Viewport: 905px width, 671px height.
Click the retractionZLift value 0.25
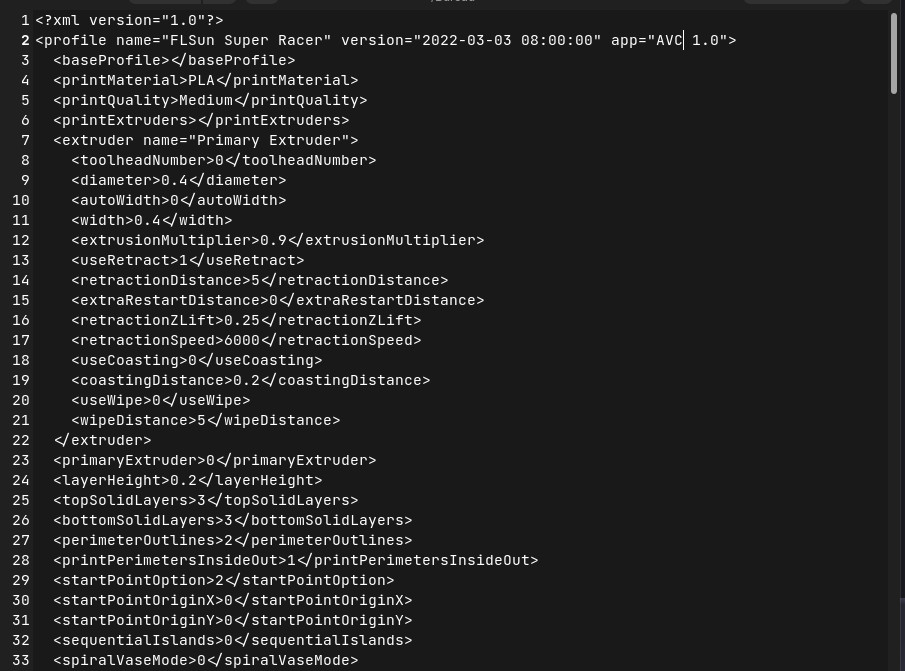click(x=242, y=320)
